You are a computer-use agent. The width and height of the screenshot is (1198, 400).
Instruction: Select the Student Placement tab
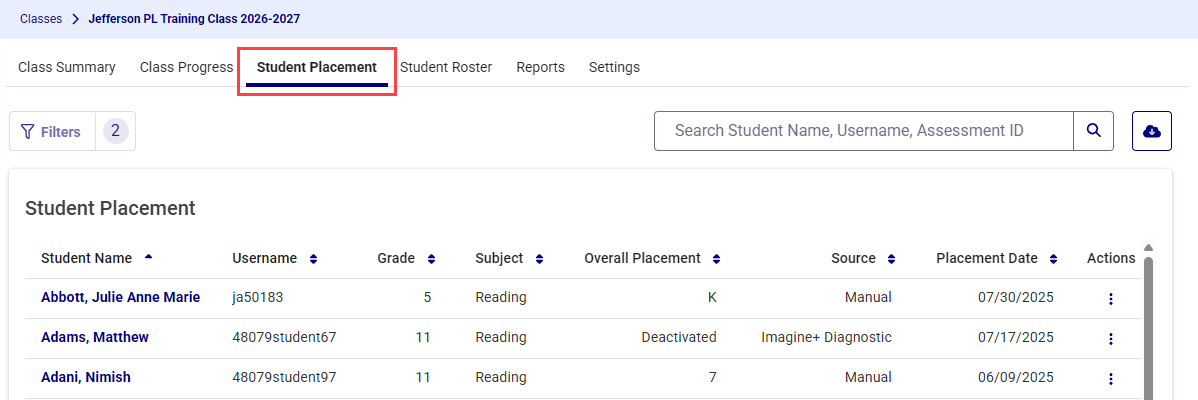[x=316, y=67]
